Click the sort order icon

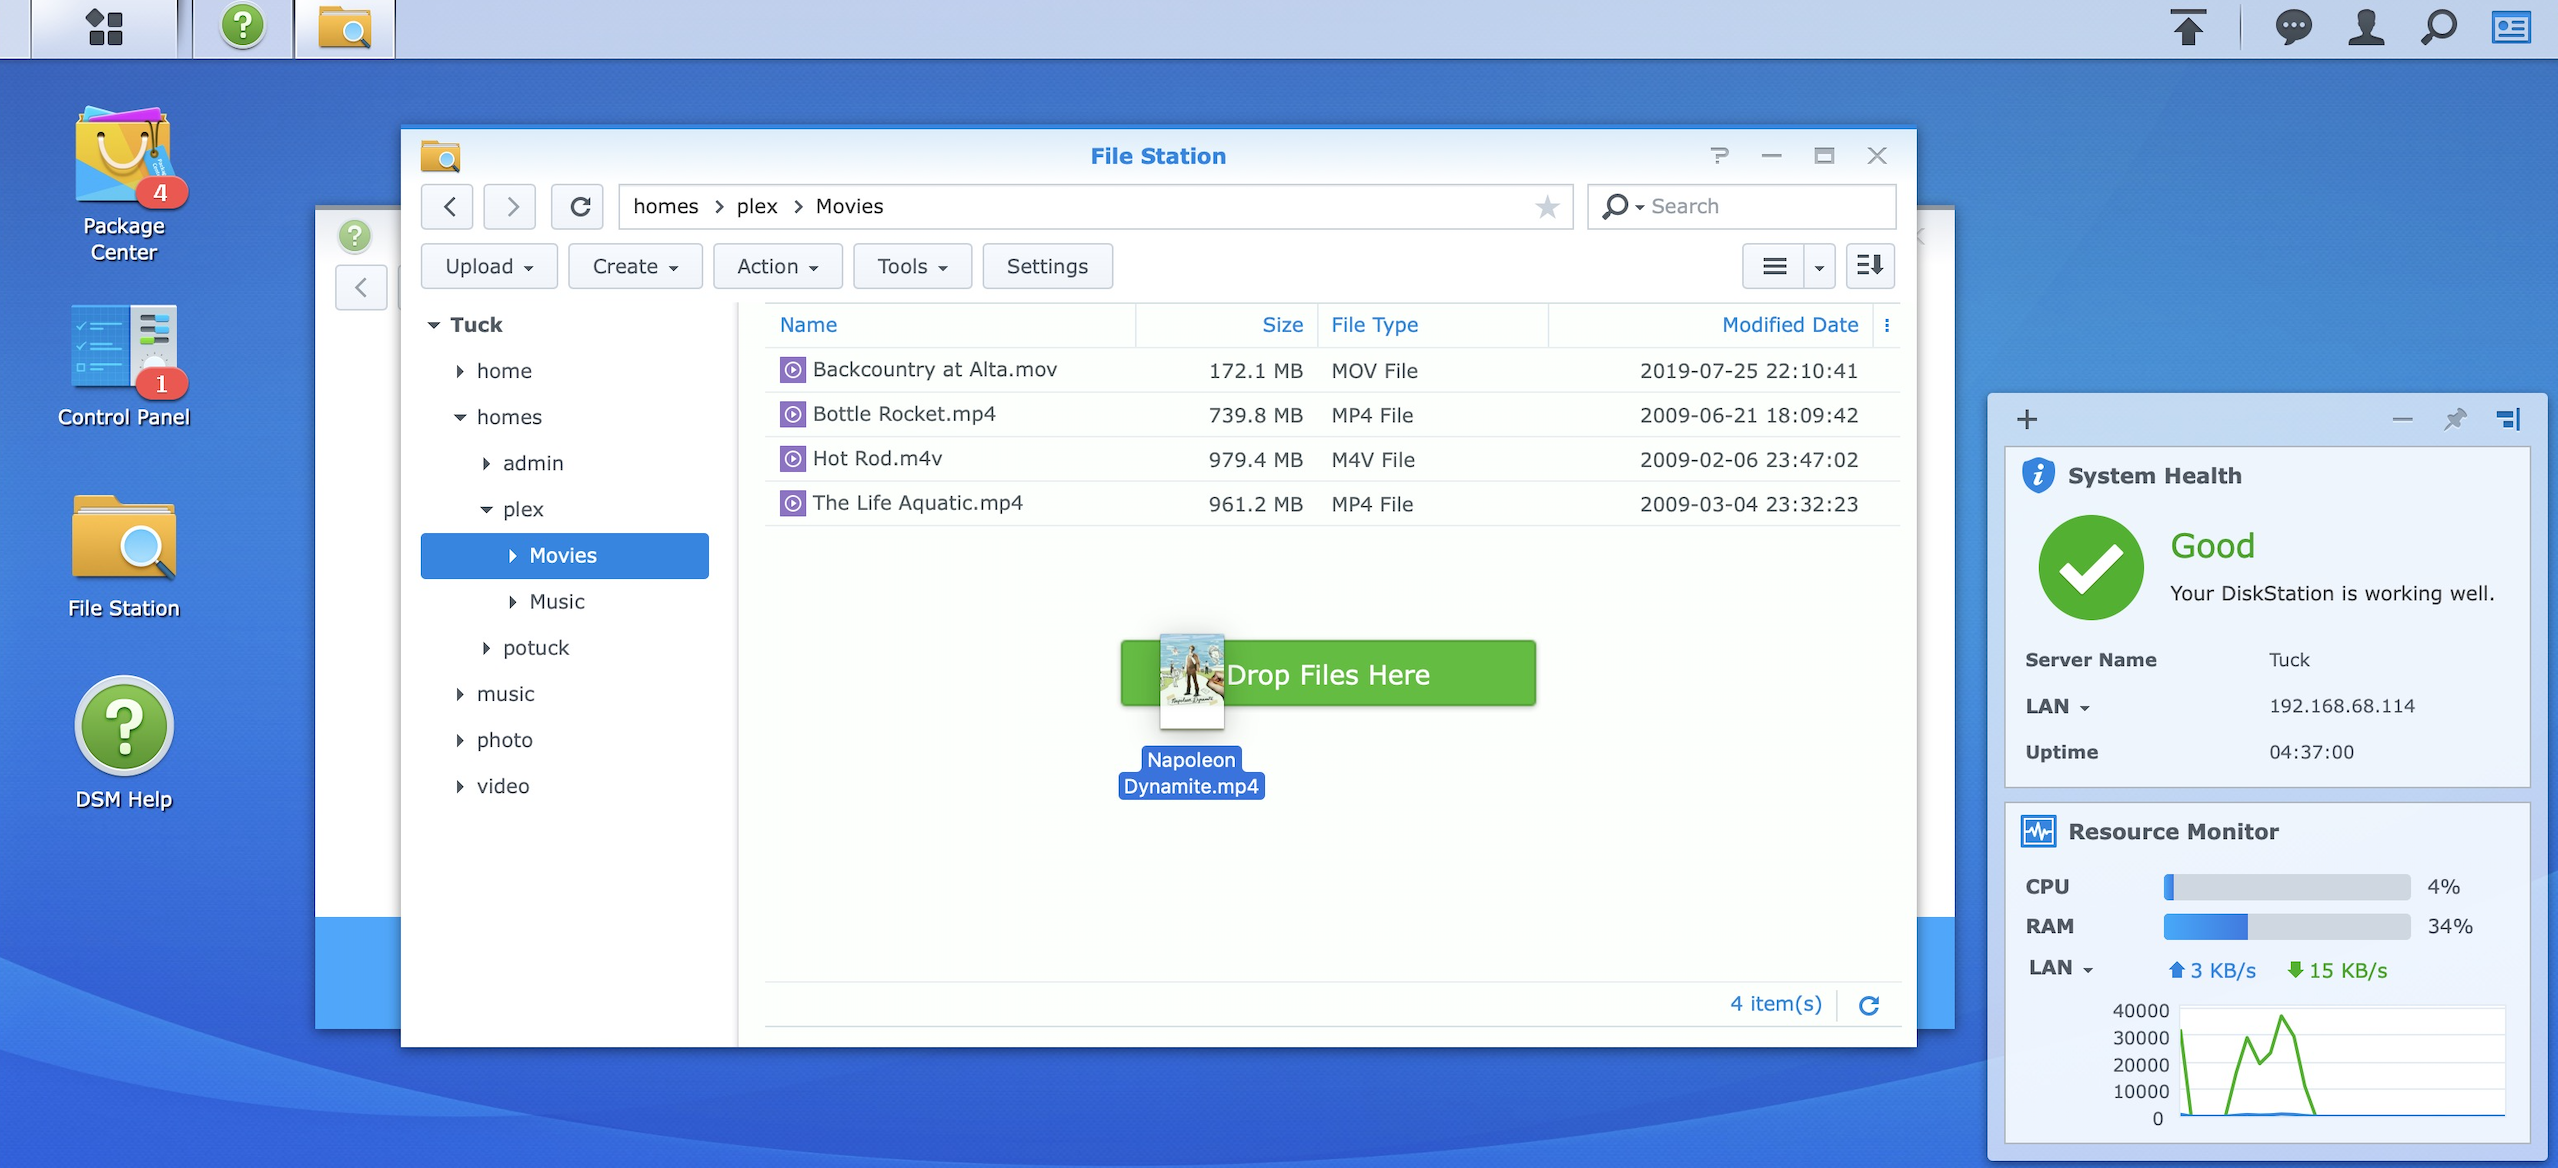coord(1868,266)
